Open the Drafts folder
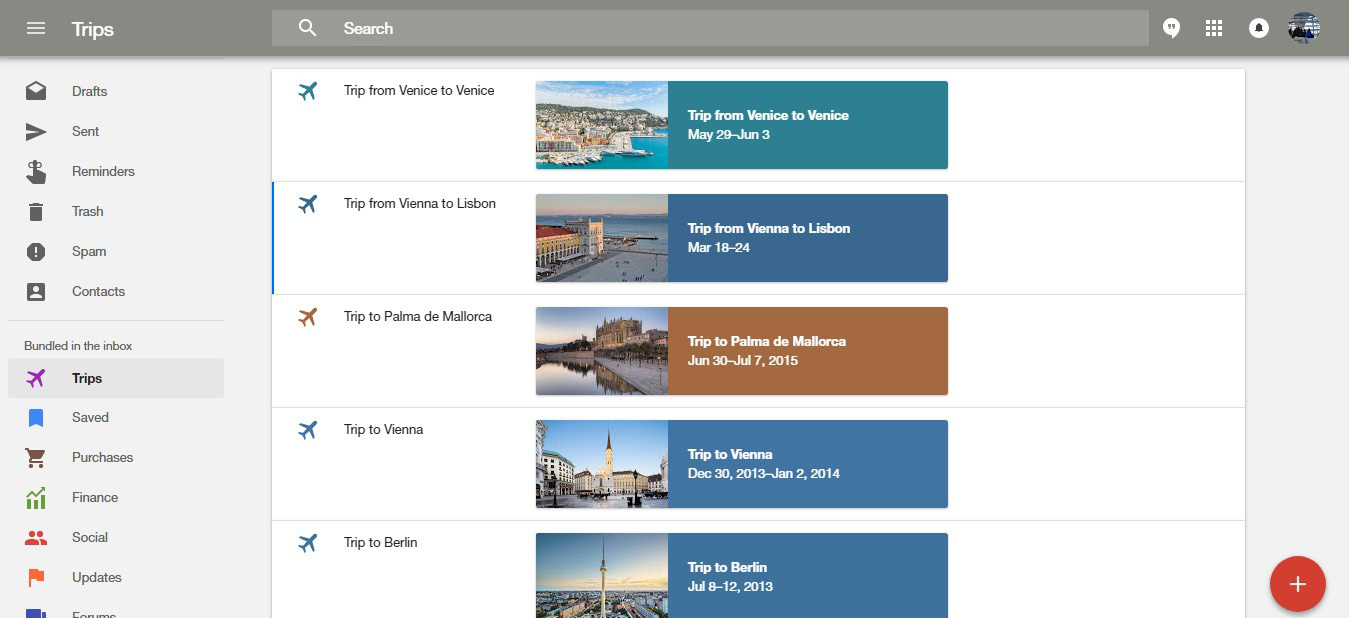The height and width of the screenshot is (618, 1349). click(89, 91)
